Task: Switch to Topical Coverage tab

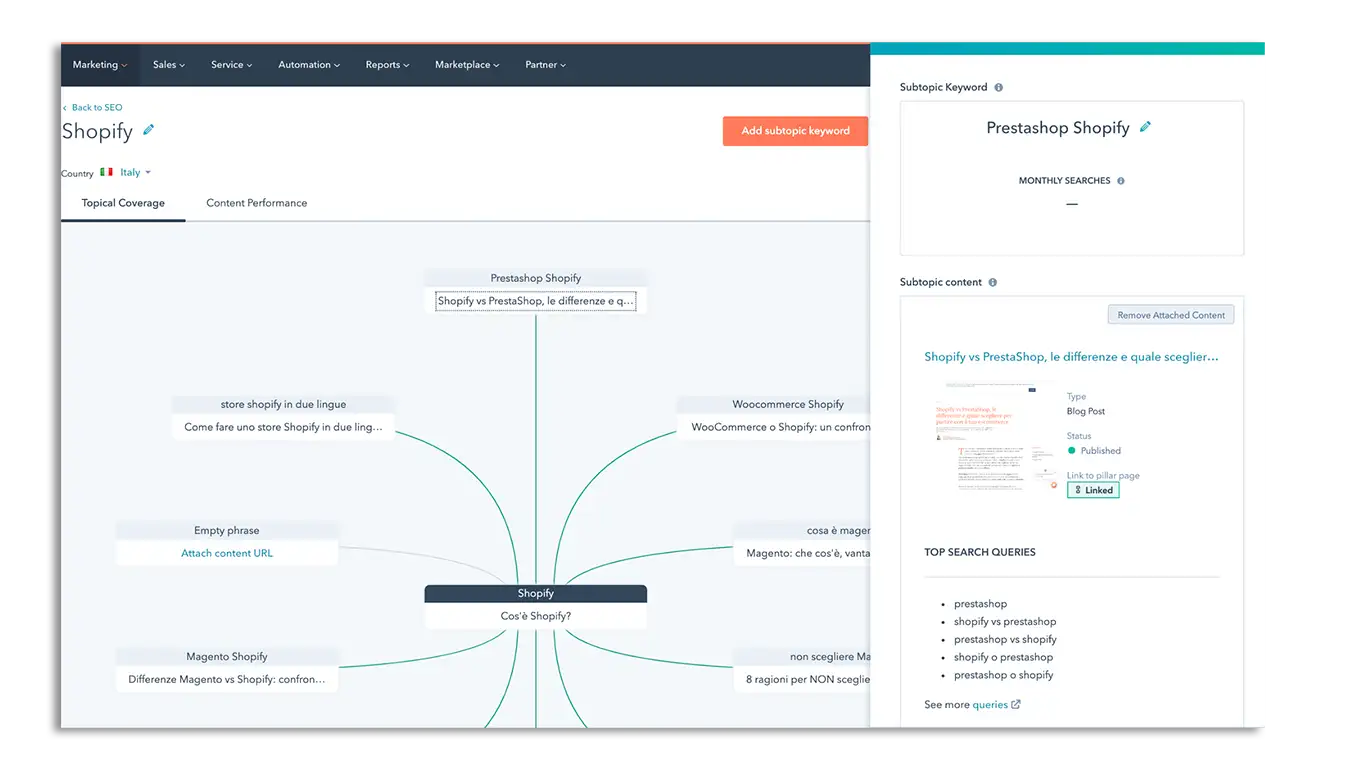Action: (x=123, y=203)
